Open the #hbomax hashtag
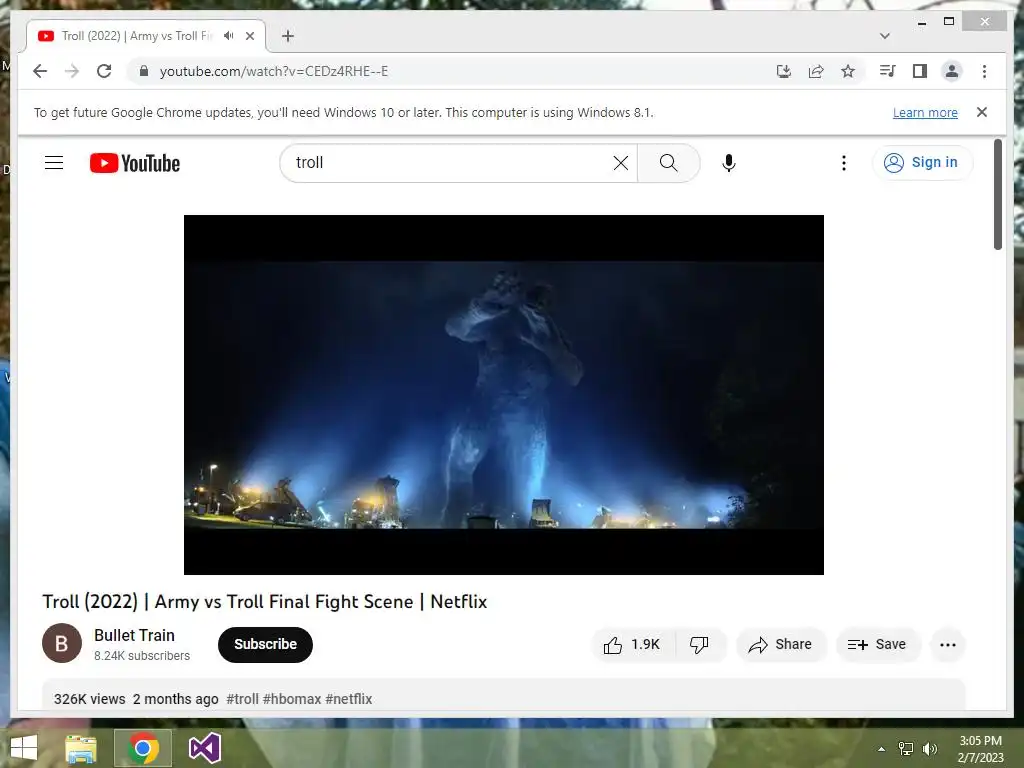Image resolution: width=1024 pixels, height=768 pixels. [x=292, y=699]
